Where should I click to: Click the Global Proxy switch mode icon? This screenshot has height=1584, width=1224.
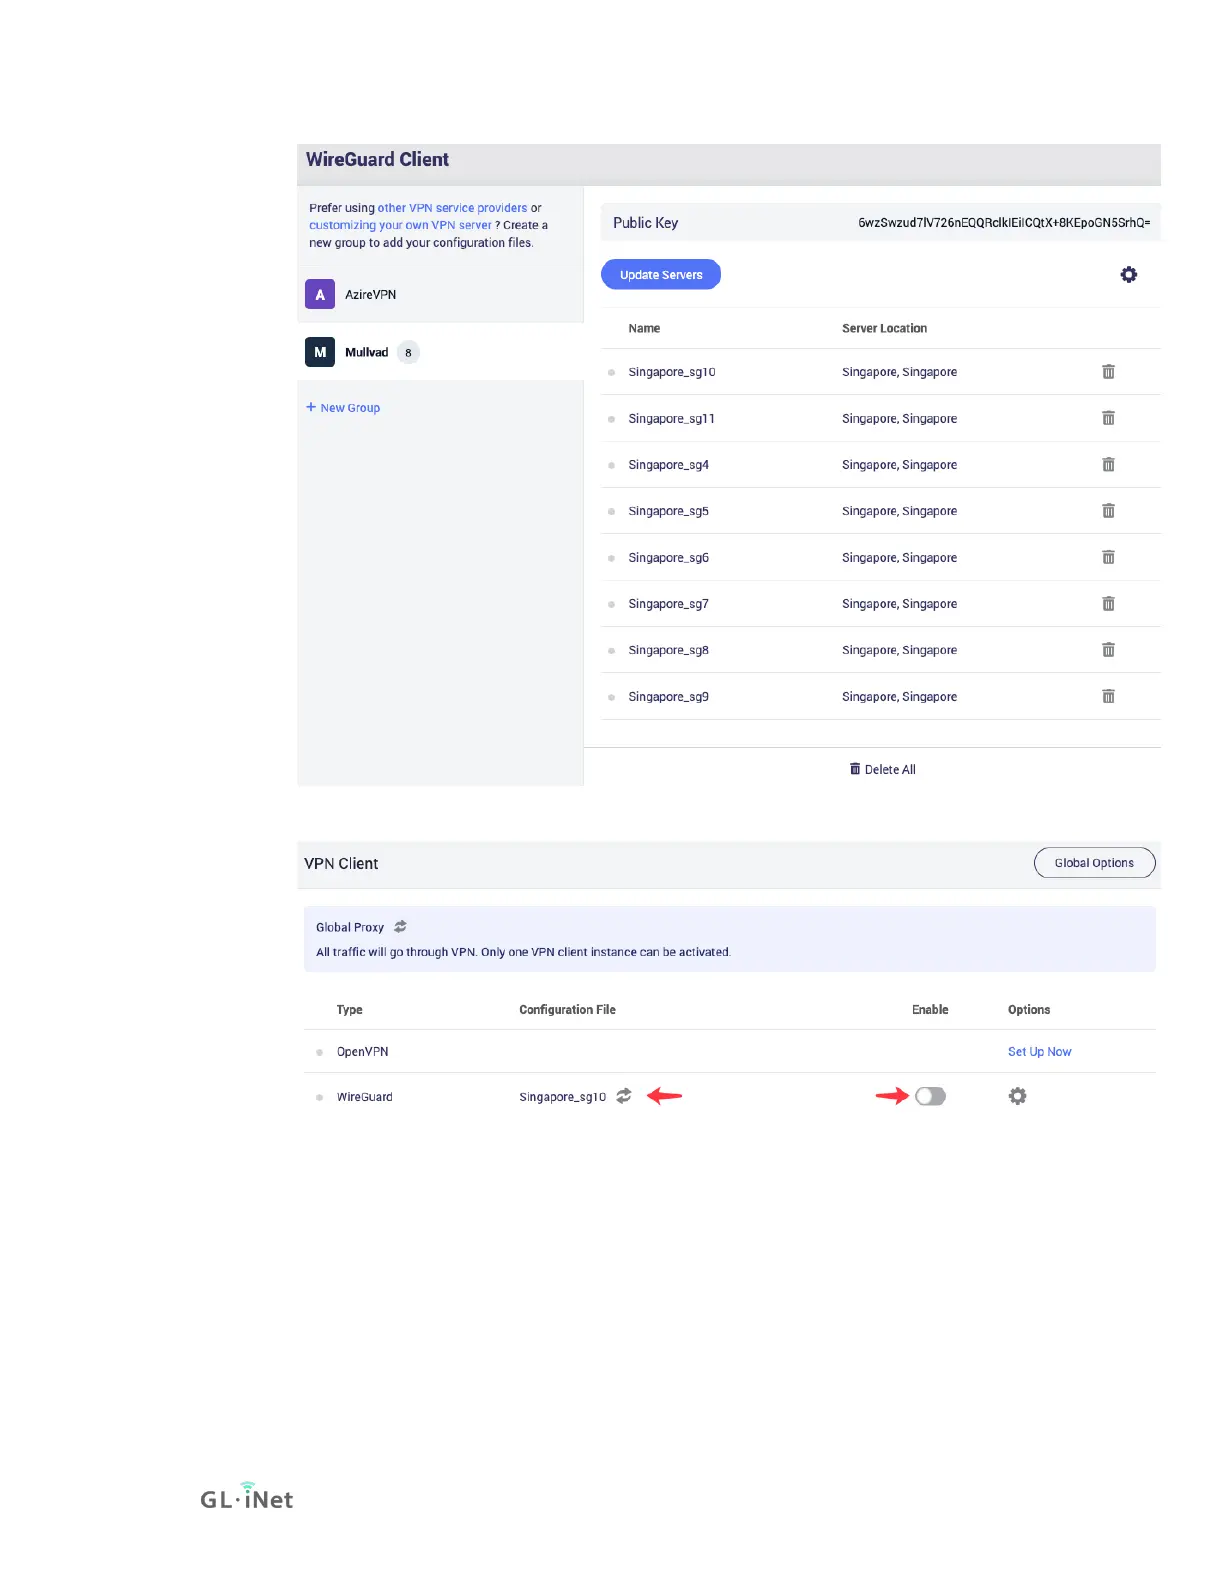point(400,927)
